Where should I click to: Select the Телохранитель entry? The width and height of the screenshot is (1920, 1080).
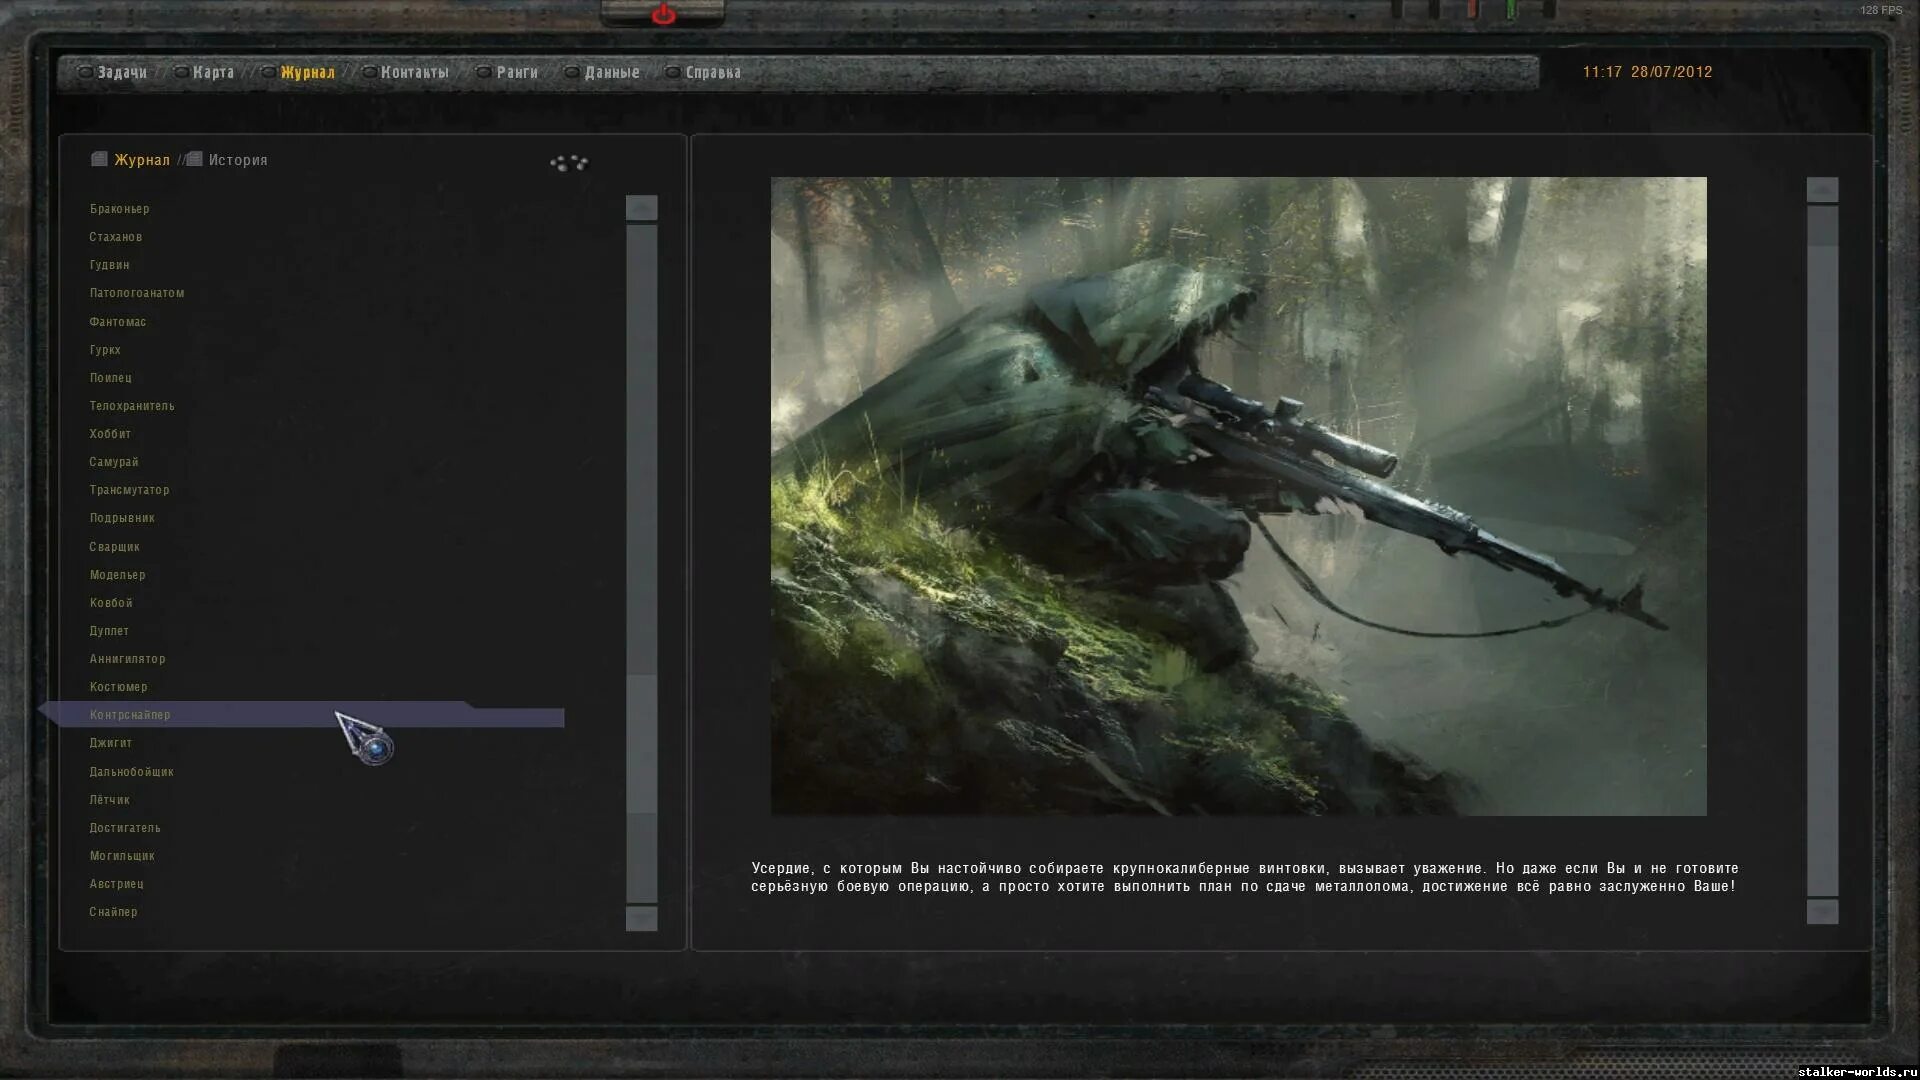pyautogui.click(x=132, y=406)
